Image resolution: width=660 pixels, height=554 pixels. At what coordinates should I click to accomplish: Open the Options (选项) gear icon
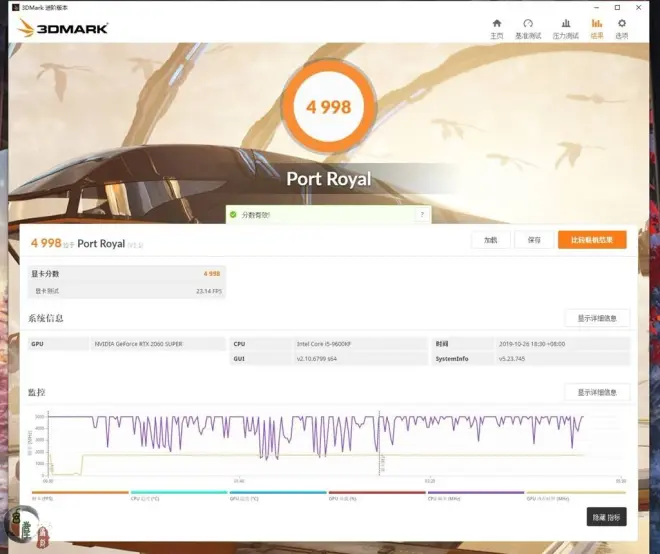(x=622, y=27)
